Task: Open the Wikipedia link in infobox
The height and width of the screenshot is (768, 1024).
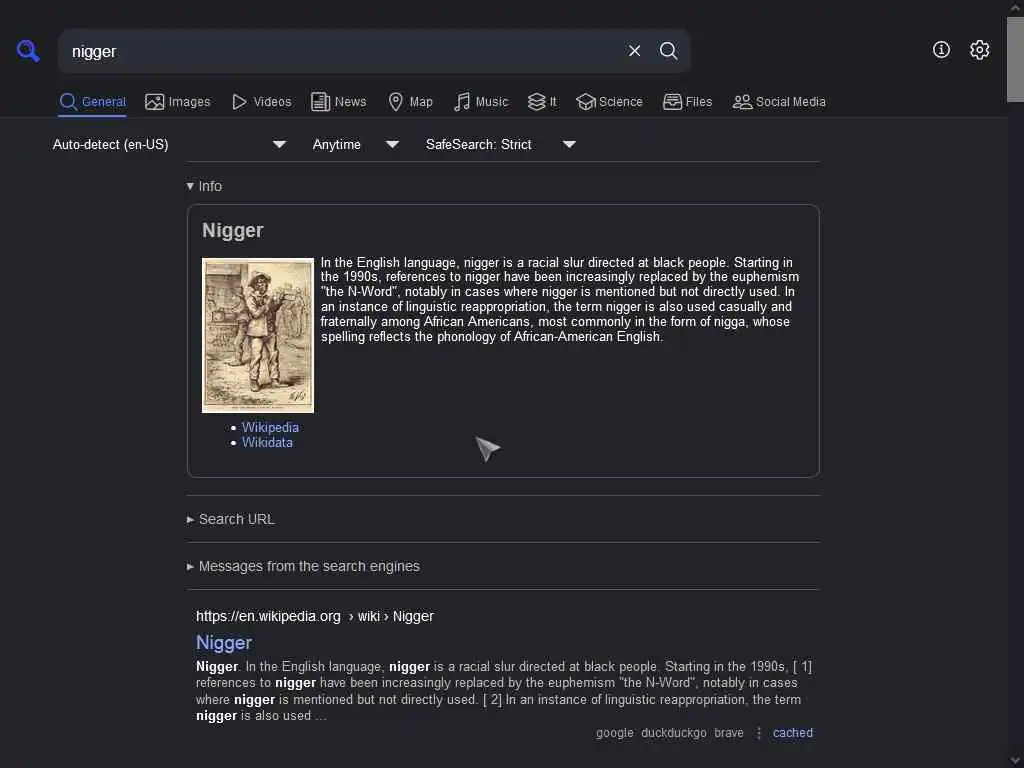Action: point(270,427)
